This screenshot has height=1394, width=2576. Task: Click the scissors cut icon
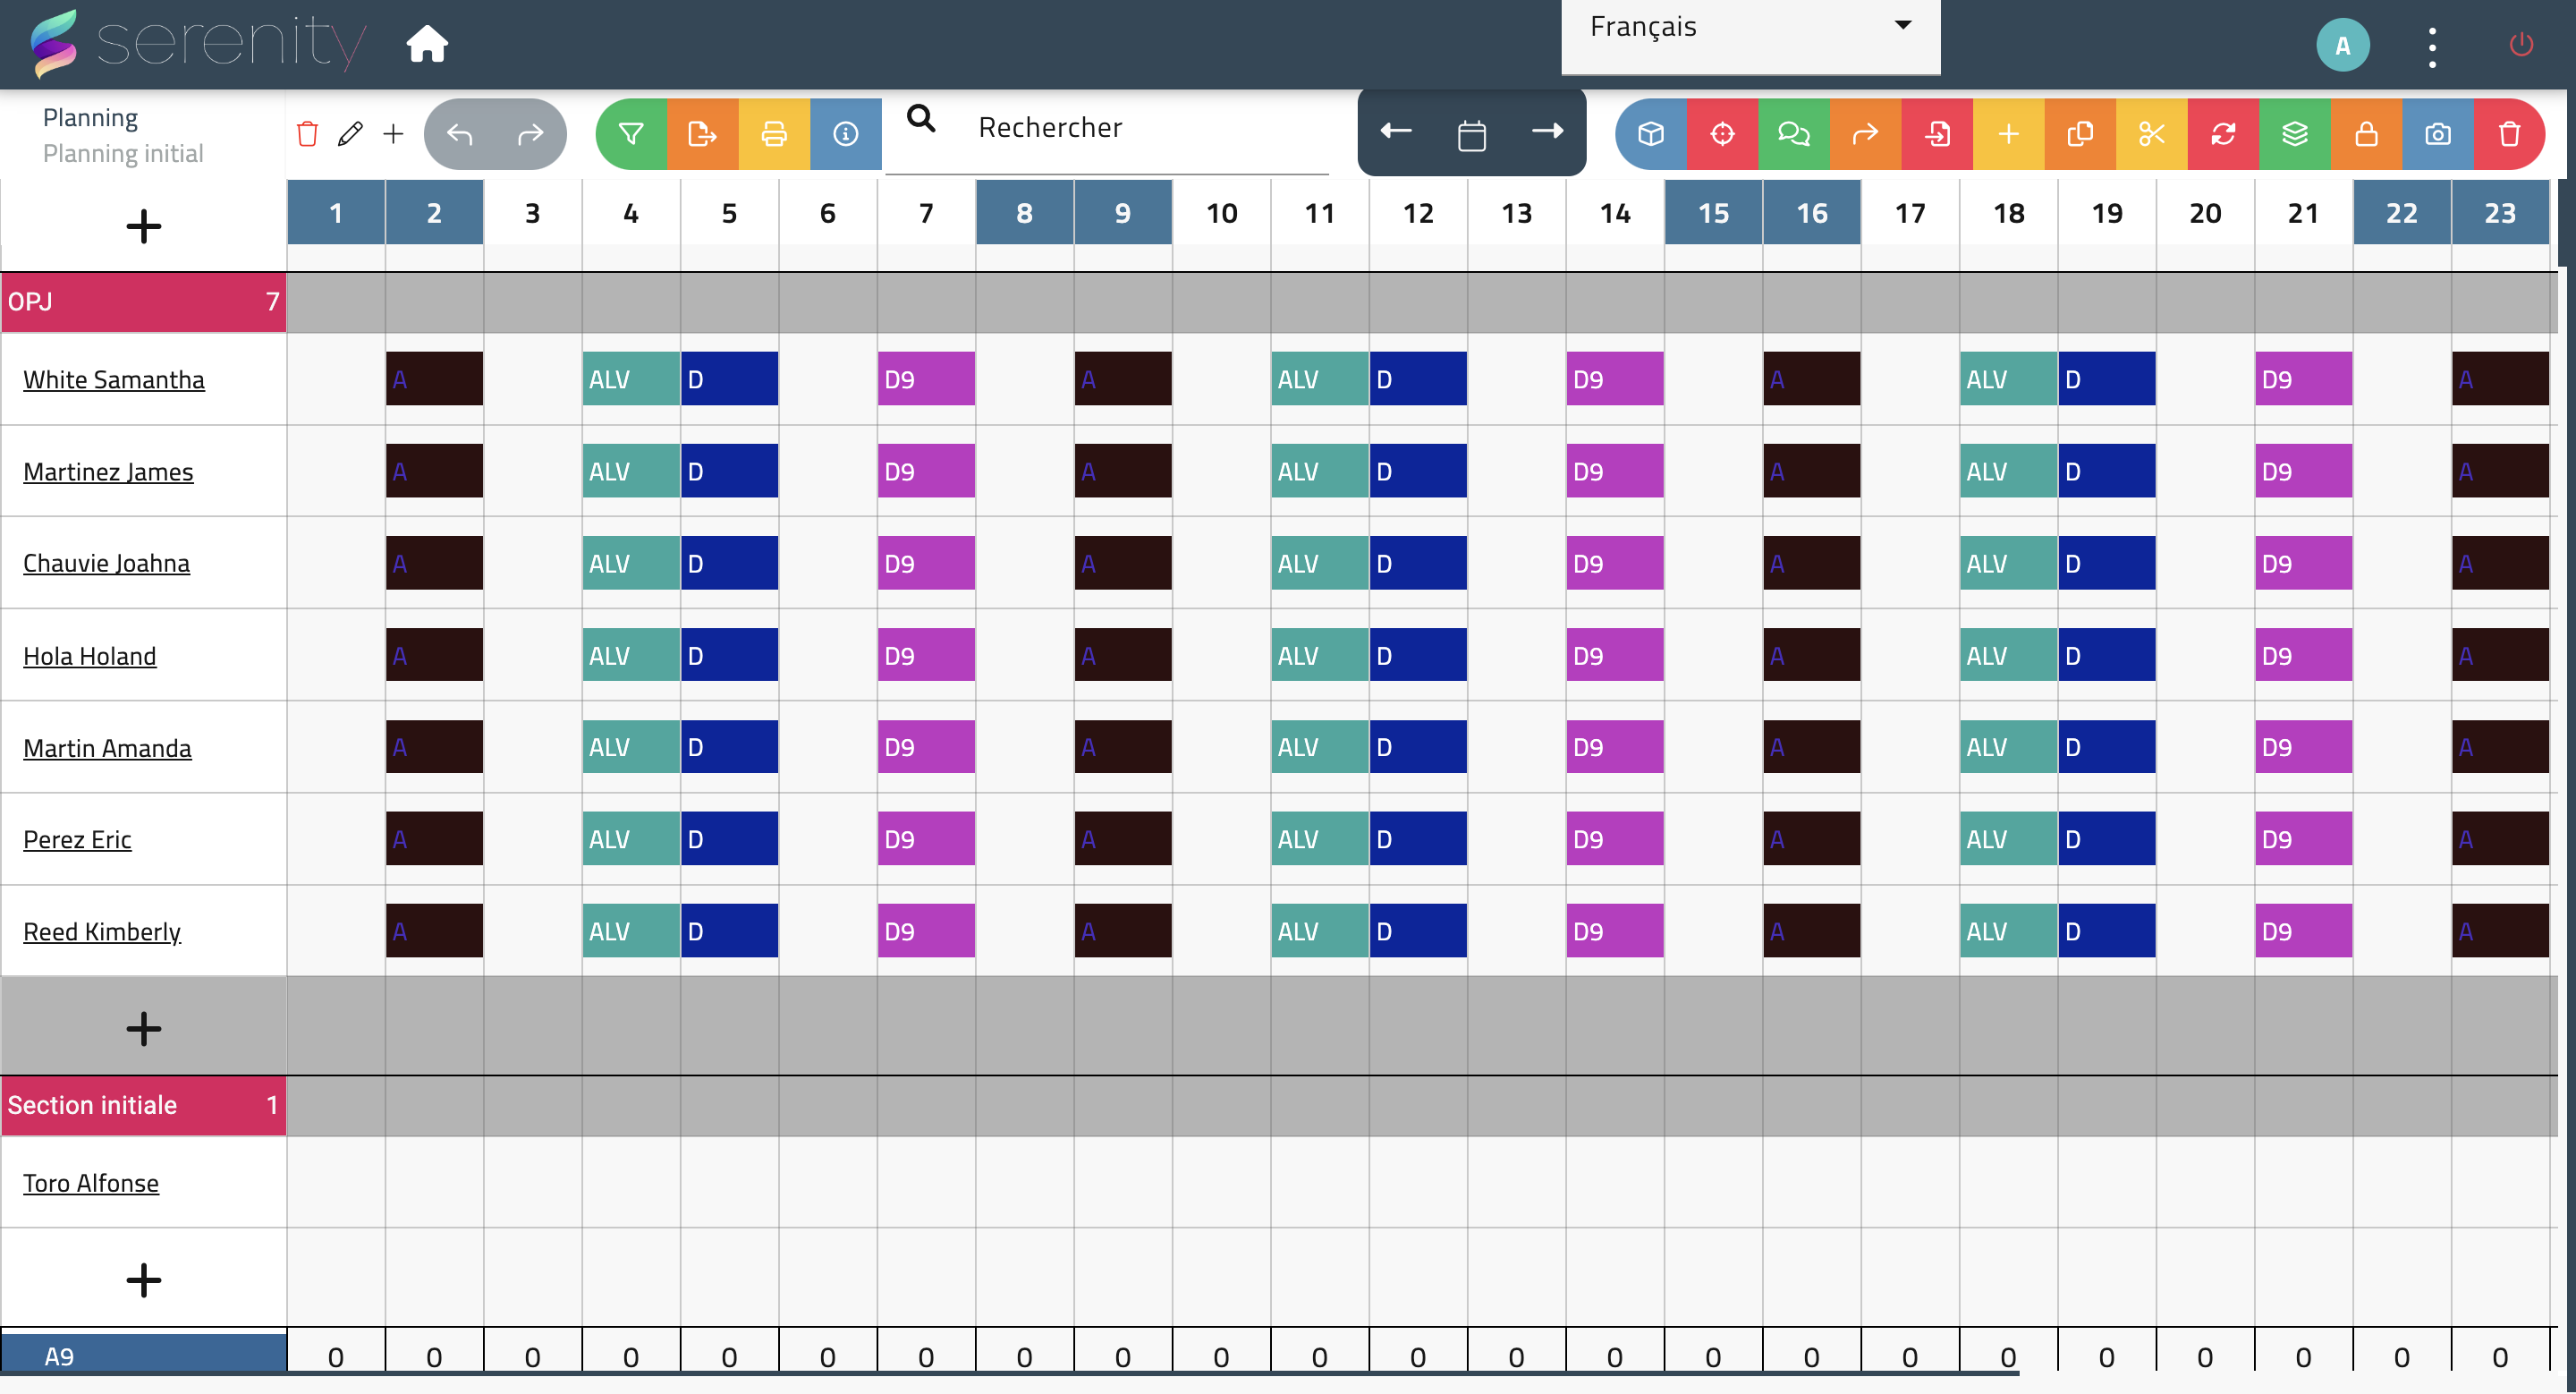[2152, 134]
